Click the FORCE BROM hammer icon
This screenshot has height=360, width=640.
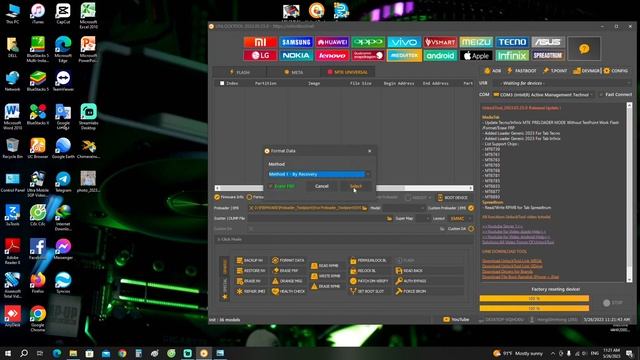click(x=399, y=291)
